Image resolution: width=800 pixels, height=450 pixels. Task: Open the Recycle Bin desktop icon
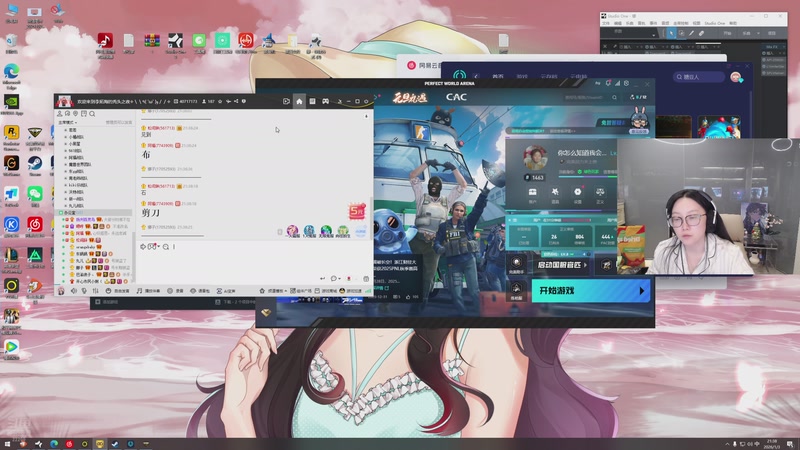click(x=11, y=40)
